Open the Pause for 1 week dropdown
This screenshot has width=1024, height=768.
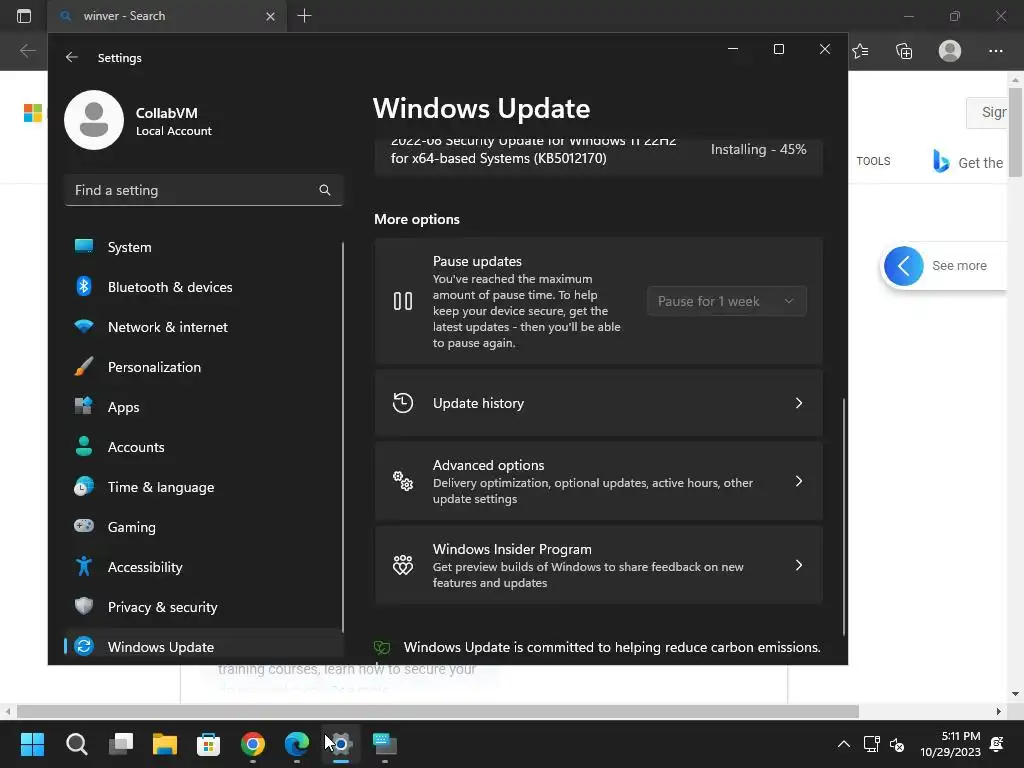726,301
